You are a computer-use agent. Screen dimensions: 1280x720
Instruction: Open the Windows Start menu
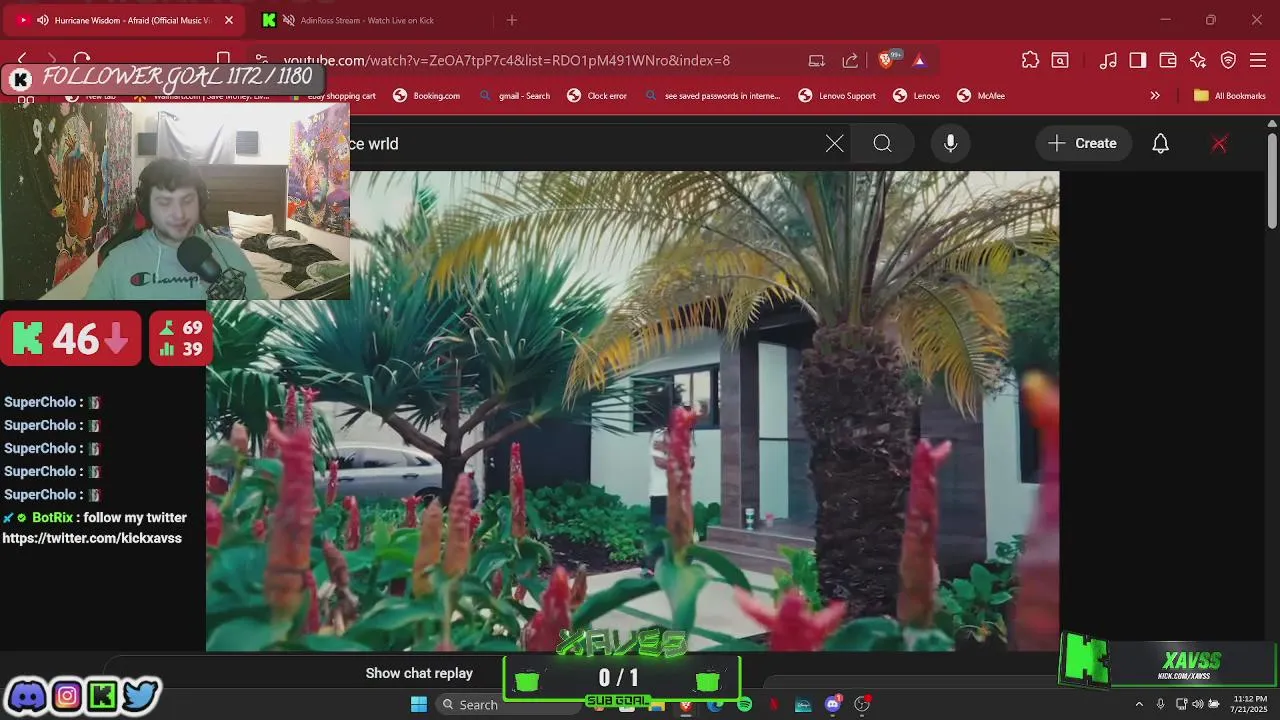(x=419, y=704)
